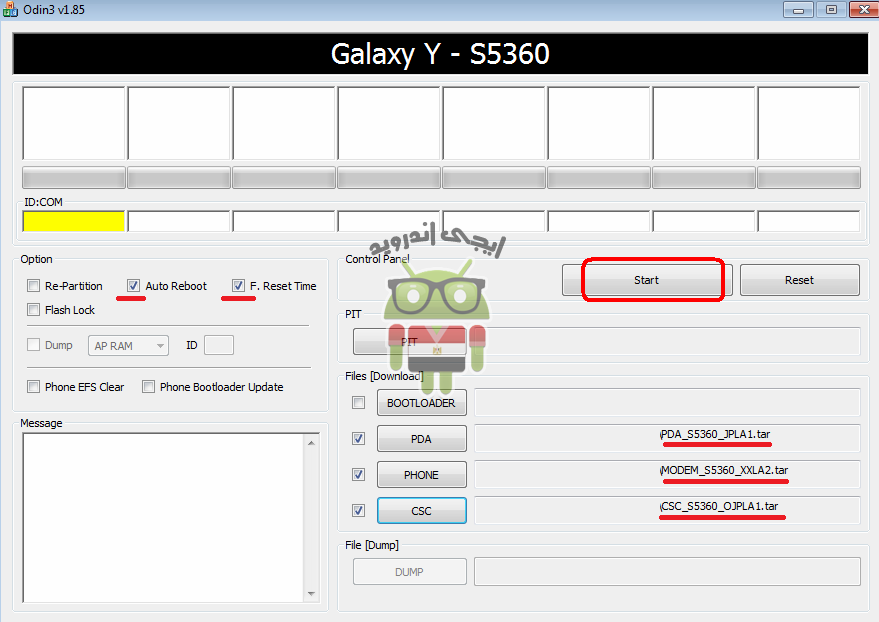
Task: Click the Message box scroll down arrow
Action: [x=312, y=593]
